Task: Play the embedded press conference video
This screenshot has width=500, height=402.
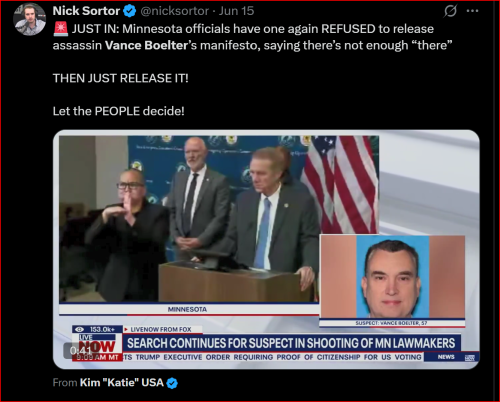Action: [266, 249]
